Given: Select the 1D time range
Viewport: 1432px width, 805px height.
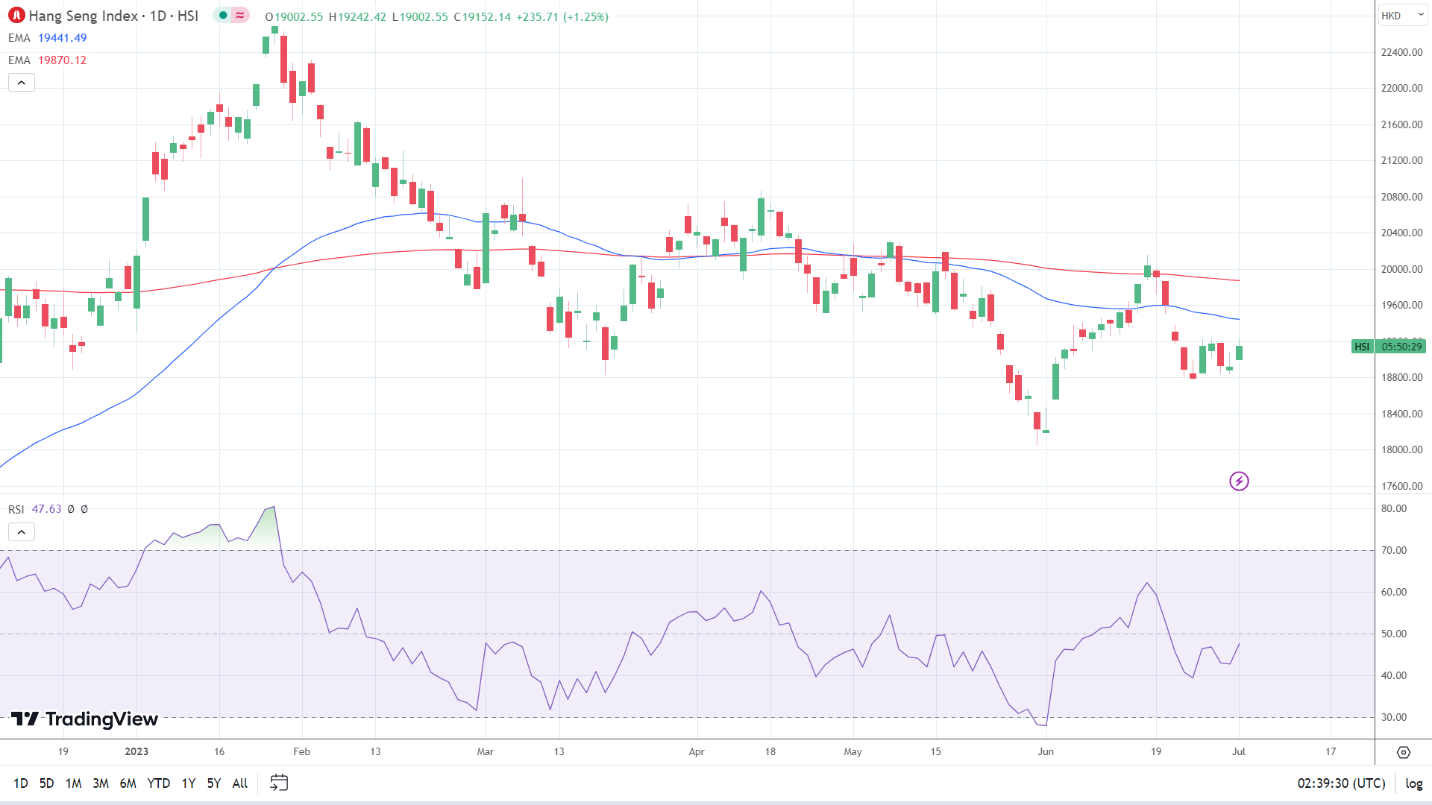Looking at the screenshot, I should [20, 783].
